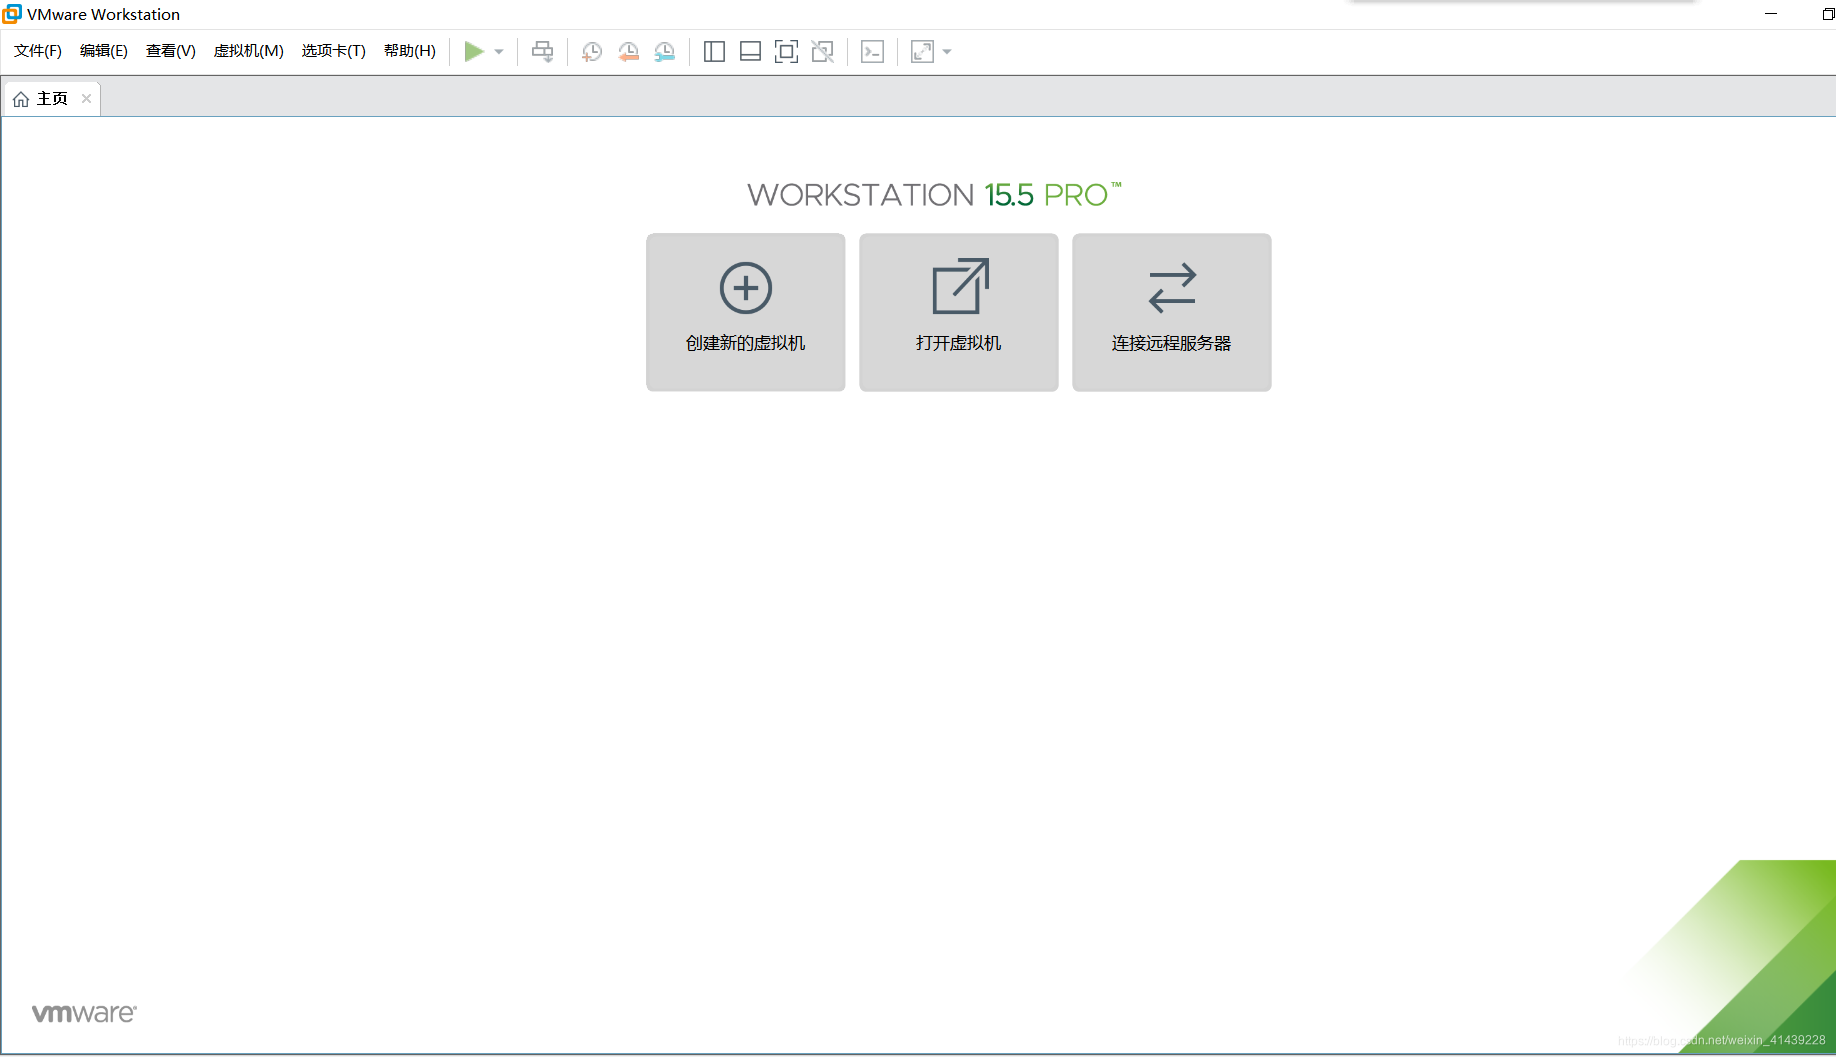Open the 编辑(E) menu
This screenshot has height=1057, width=1836.
tap(104, 51)
